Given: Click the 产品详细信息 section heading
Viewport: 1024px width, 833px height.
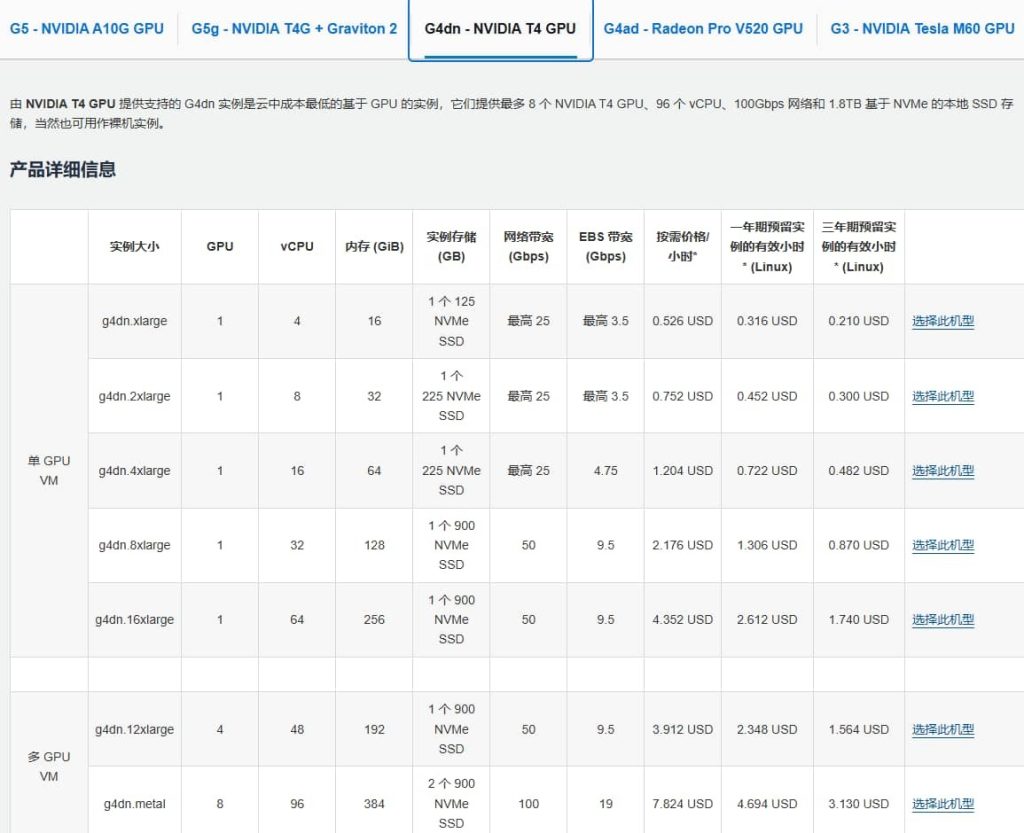Looking at the screenshot, I should [x=62, y=170].
